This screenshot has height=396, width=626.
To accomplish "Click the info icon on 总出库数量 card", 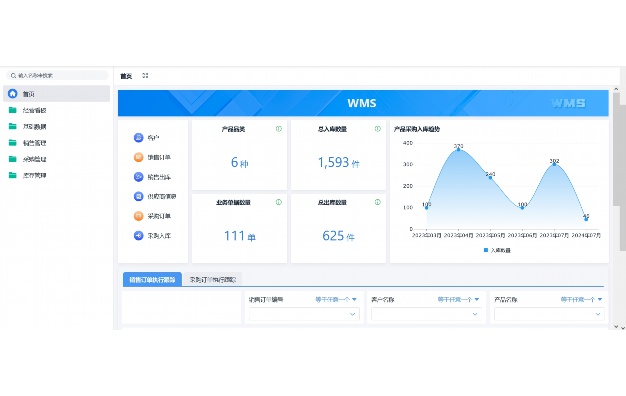I will tap(378, 202).
